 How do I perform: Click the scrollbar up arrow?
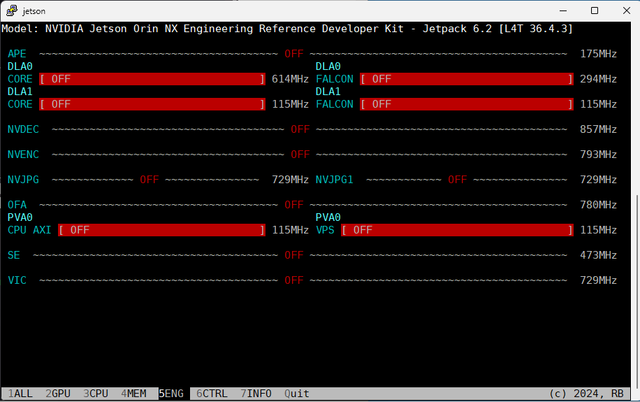click(632, 28)
